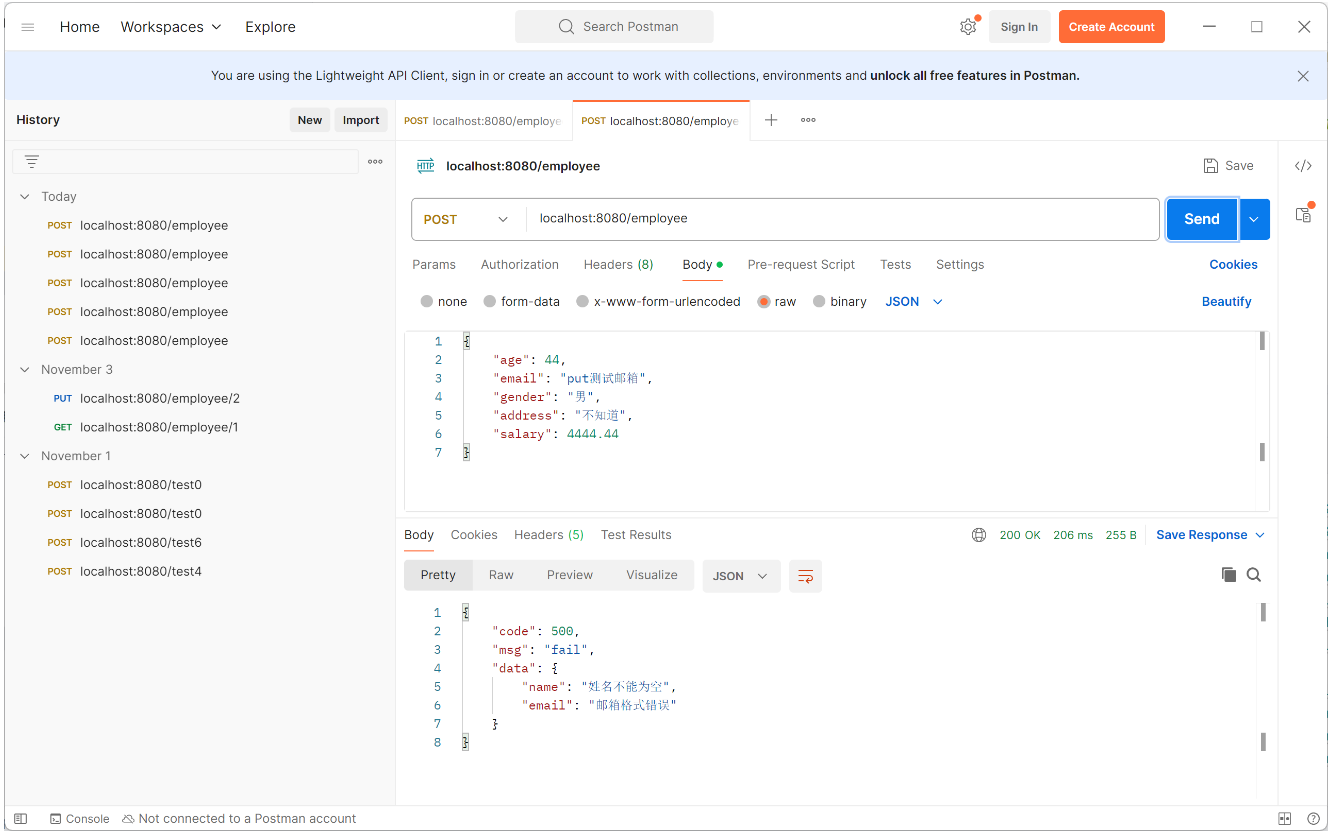The image size is (1335, 831).
Task: Click the Beautify link
Action: [x=1227, y=302]
